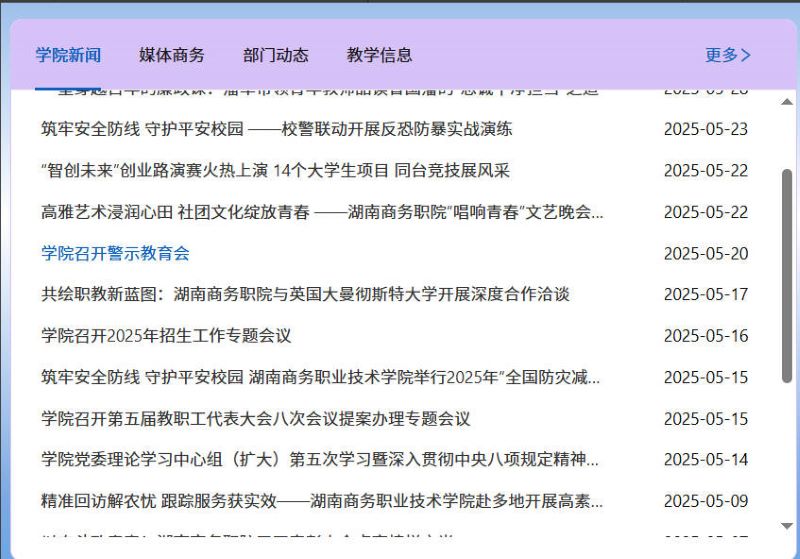Viewport: 800px width, 559px height.
Task: Click the vertical scrollbar thumb
Action: (x=787, y=275)
